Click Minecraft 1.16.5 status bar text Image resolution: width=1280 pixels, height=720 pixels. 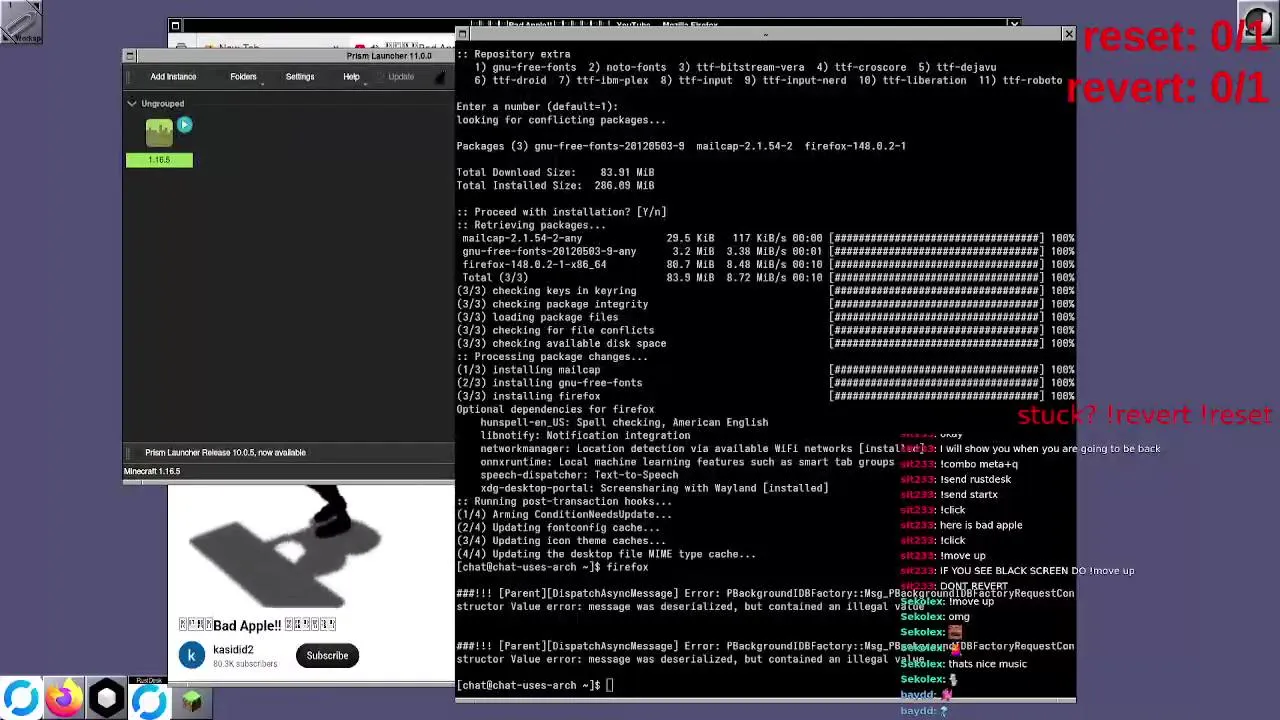pyautogui.click(x=152, y=471)
